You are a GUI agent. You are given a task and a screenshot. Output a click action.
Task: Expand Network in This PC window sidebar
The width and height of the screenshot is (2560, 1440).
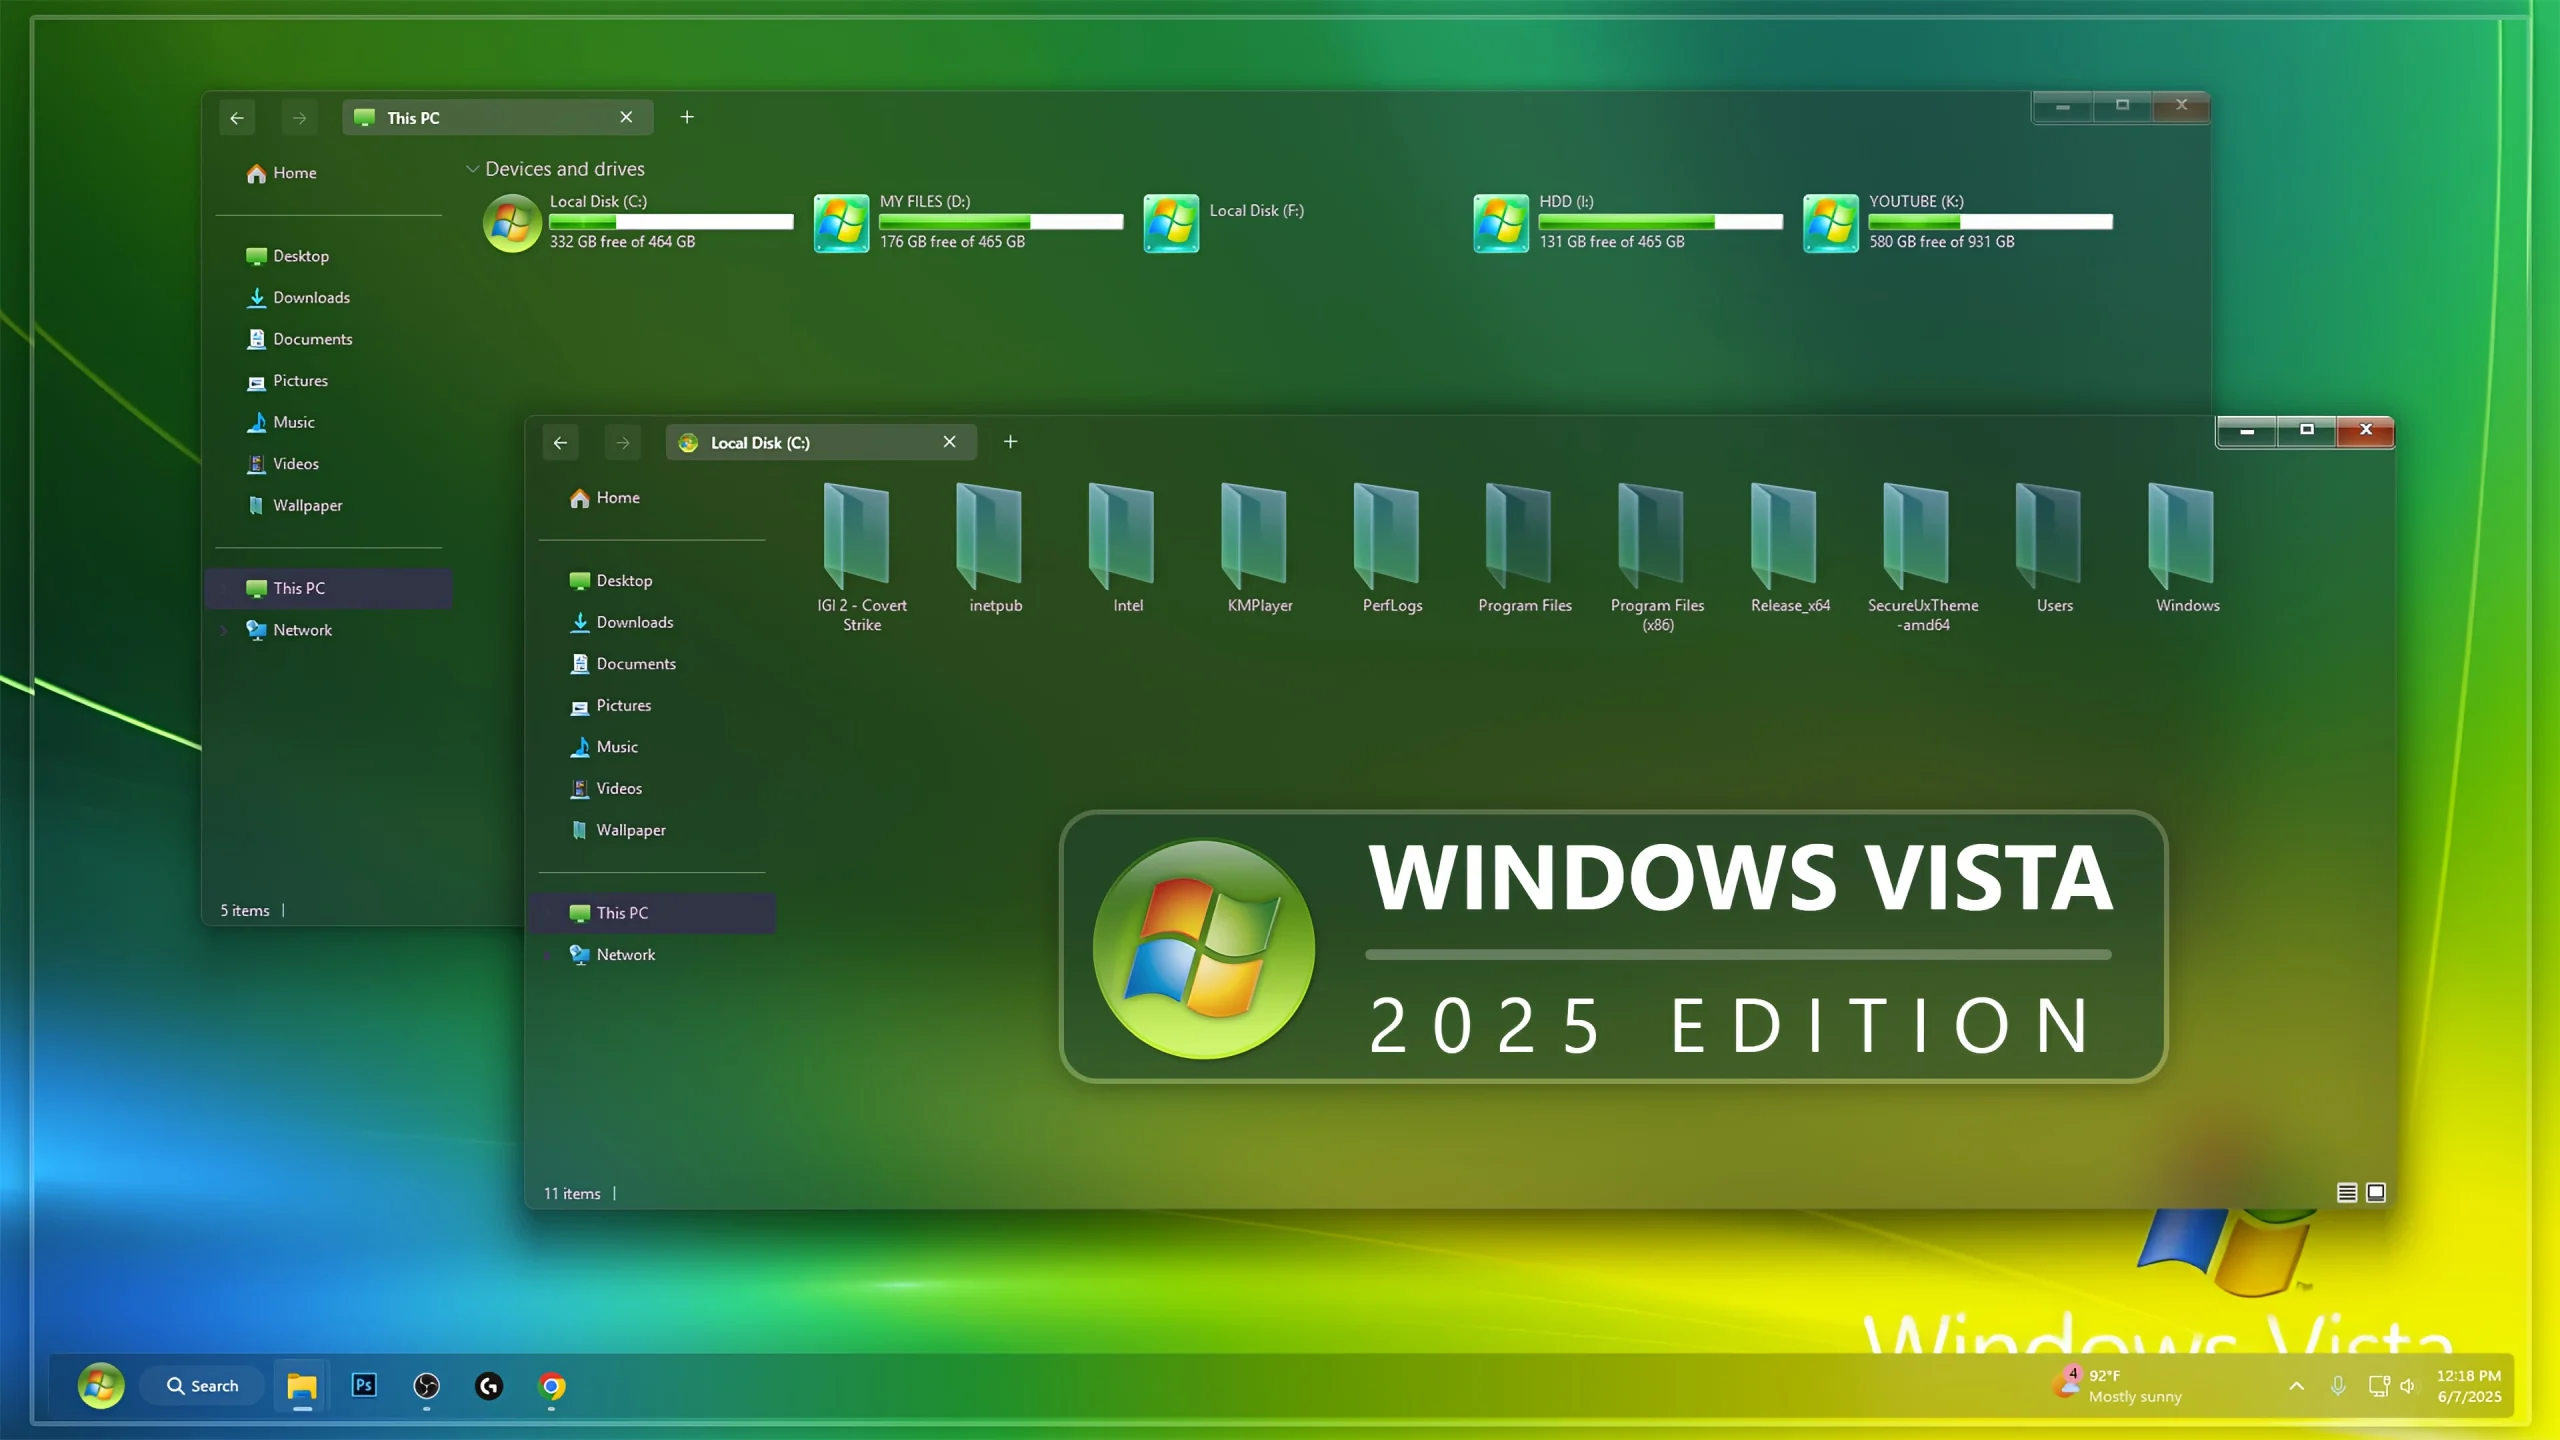click(x=224, y=630)
